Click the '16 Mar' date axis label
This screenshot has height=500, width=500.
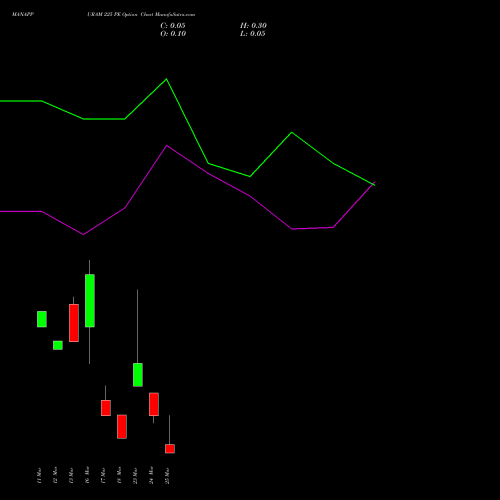click(x=87, y=476)
